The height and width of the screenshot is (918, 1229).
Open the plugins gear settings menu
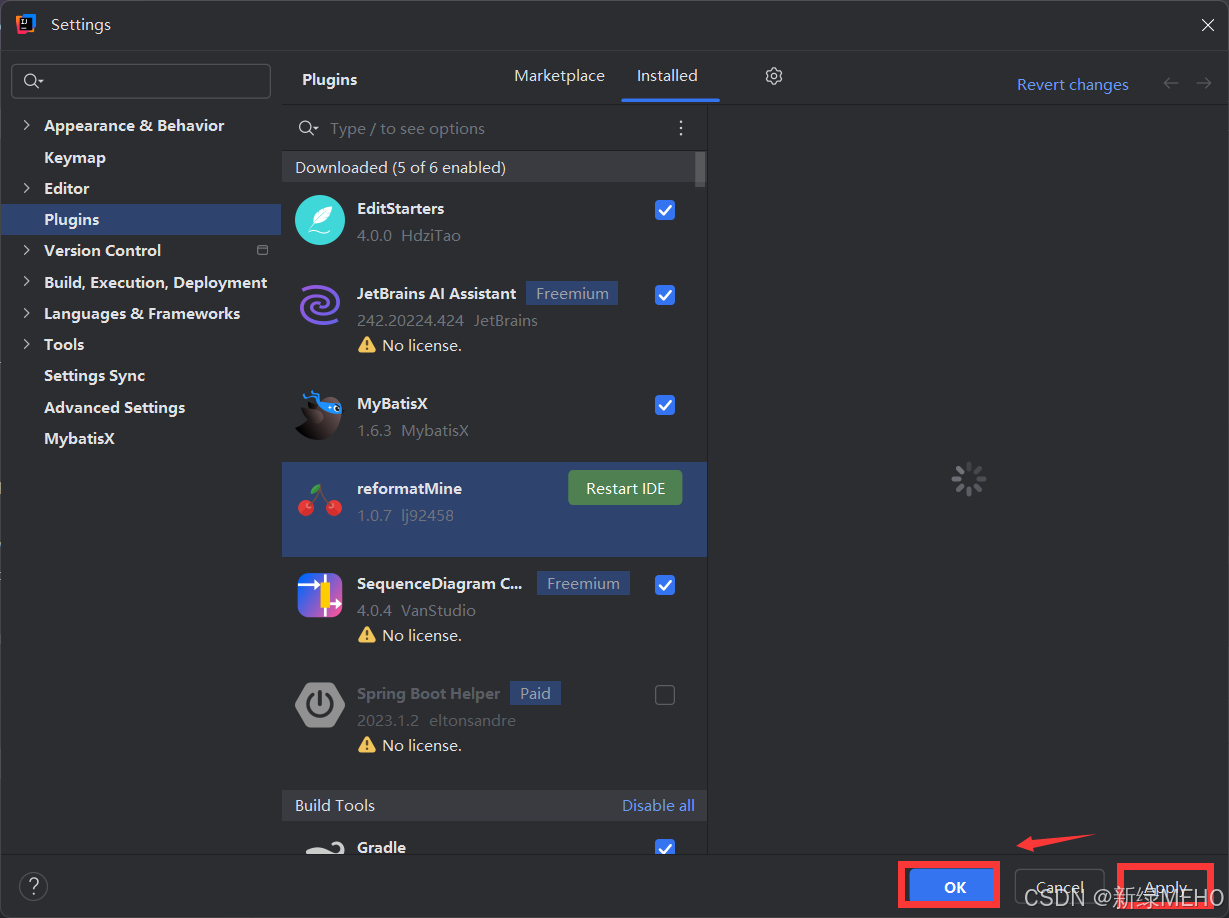(x=774, y=76)
